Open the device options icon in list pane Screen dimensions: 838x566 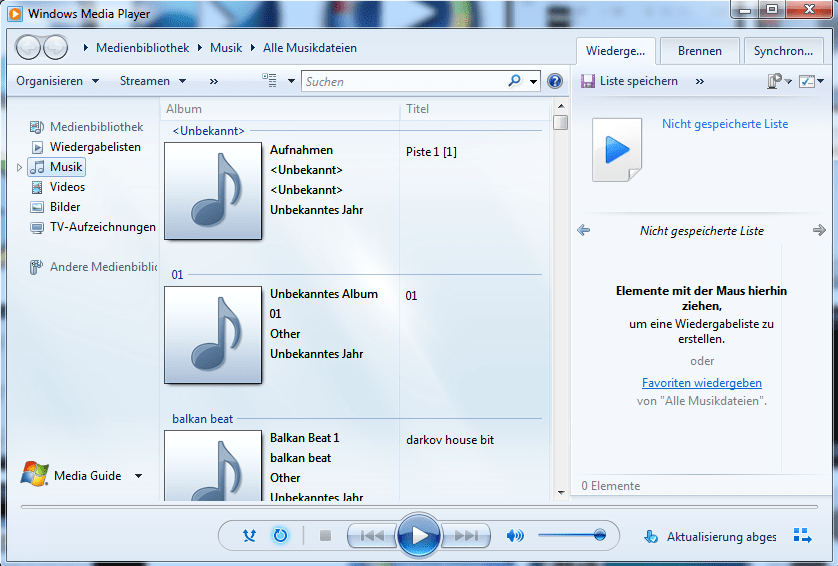tap(779, 81)
